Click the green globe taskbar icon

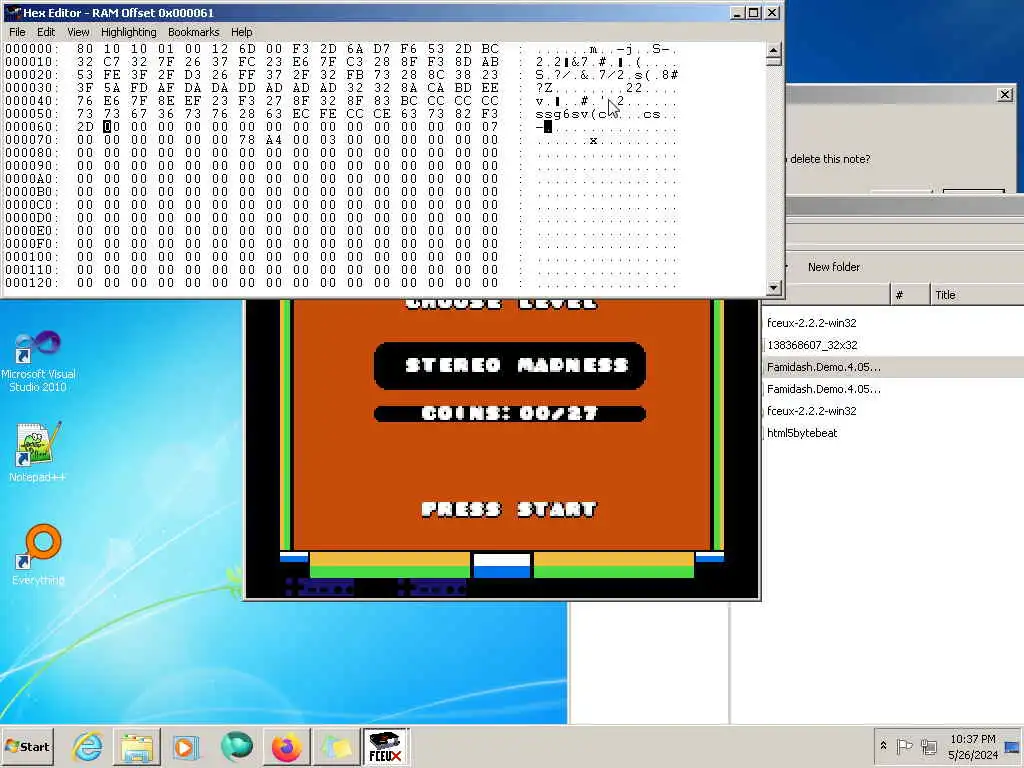[x=236, y=746]
